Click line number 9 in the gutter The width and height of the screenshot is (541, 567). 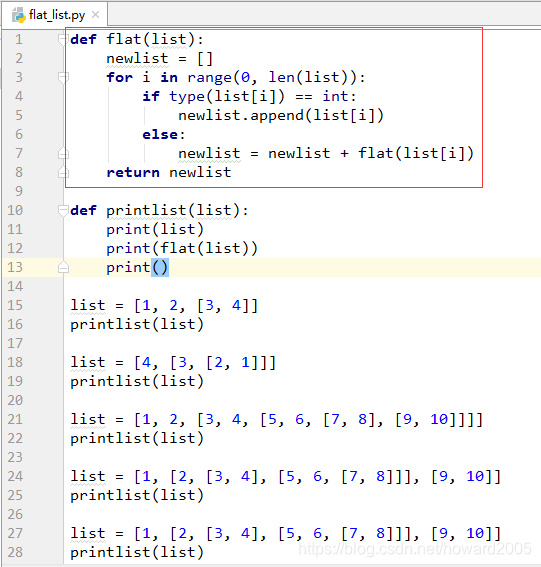tap(19, 191)
